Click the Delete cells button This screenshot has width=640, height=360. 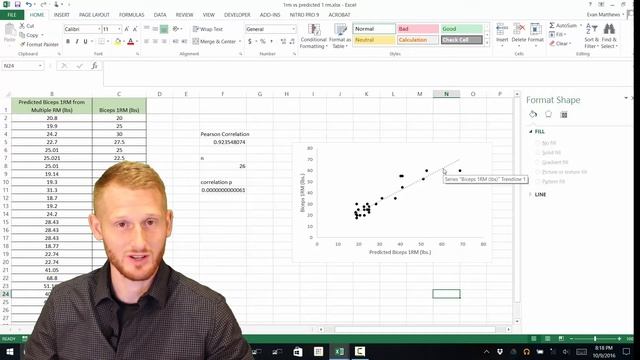[x=519, y=34]
